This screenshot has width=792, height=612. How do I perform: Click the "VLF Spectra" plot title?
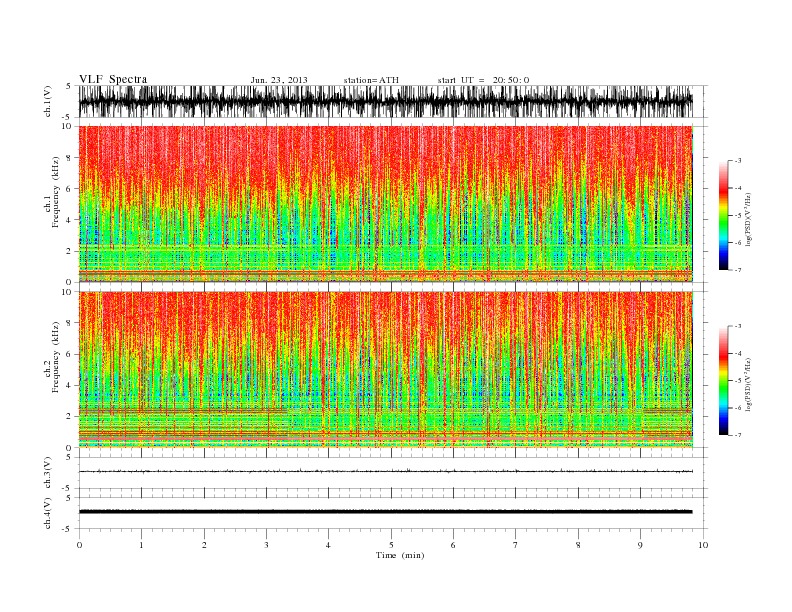pyautogui.click(x=113, y=79)
